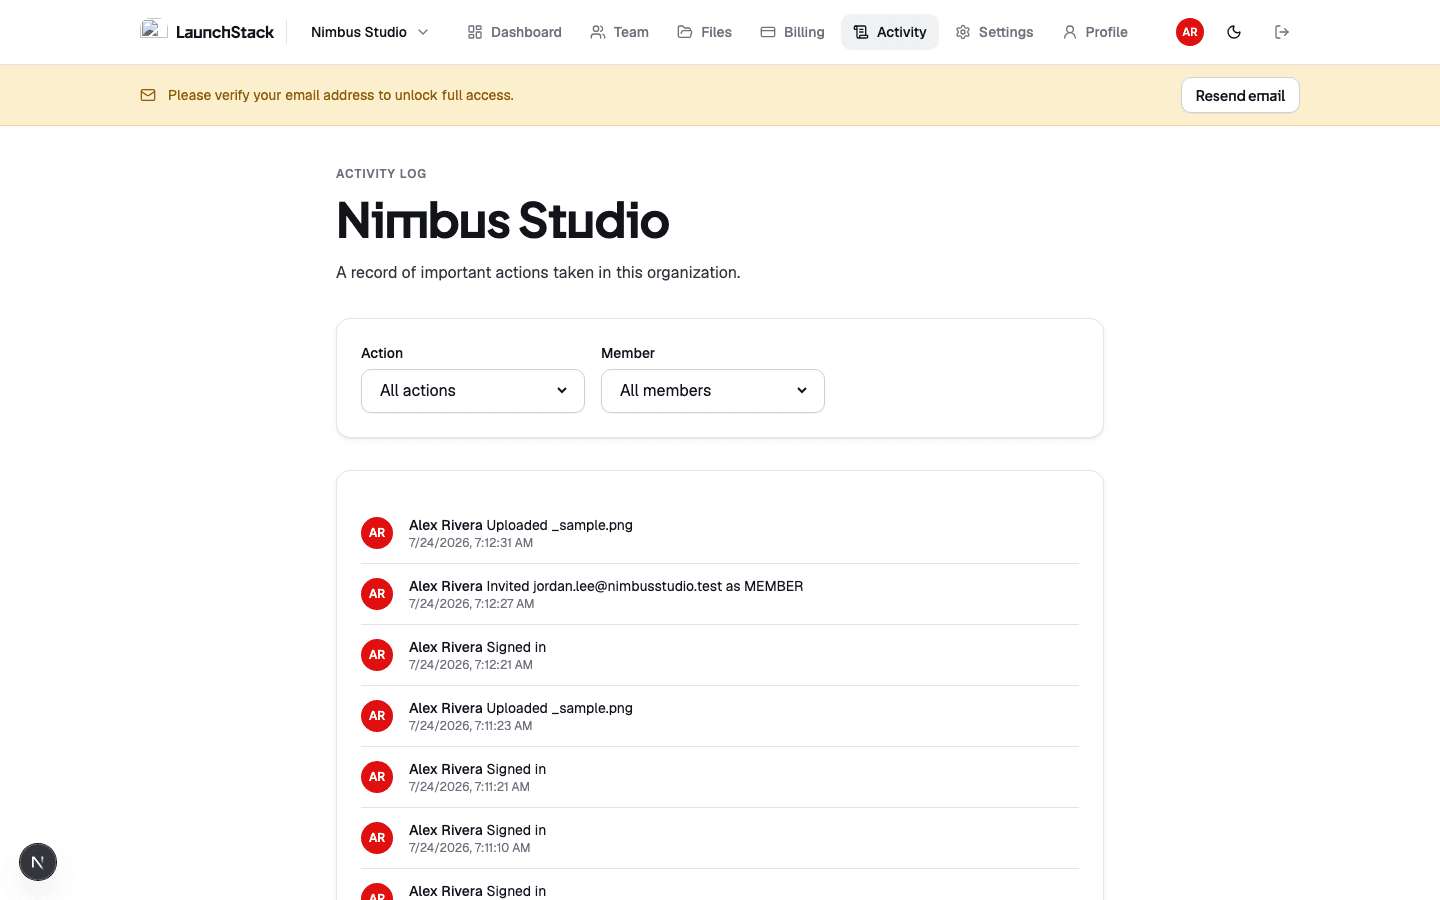Click the timestamp 7/24/2026, 7:12:27 AM
1440x900 pixels.
pyautogui.click(x=472, y=604)
